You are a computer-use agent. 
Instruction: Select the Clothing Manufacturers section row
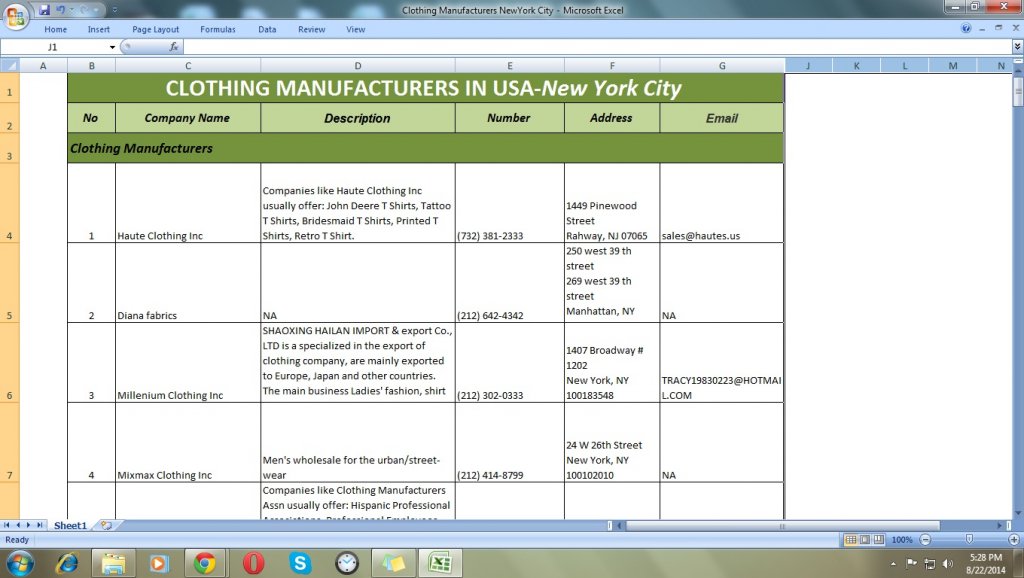pos(425,148)
